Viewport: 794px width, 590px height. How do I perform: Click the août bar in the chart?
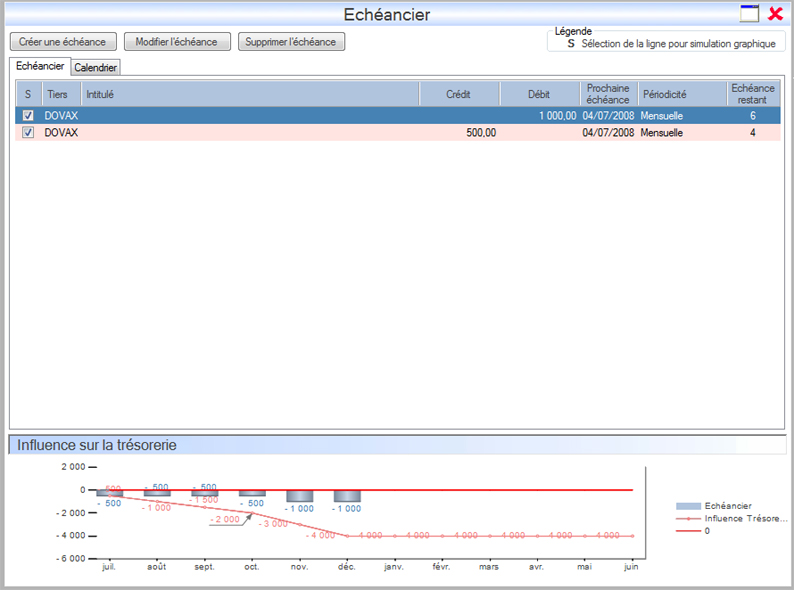[x=157, y=493]
